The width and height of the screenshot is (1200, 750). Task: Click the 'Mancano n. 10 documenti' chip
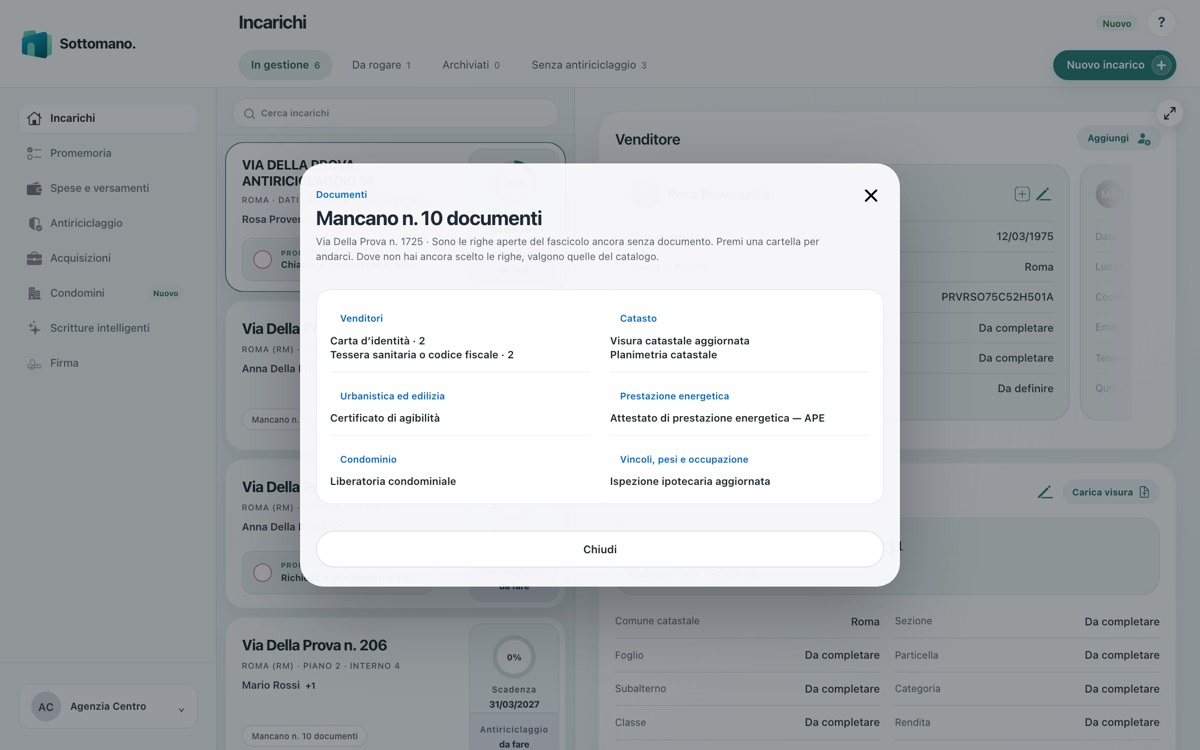(305, 736)
